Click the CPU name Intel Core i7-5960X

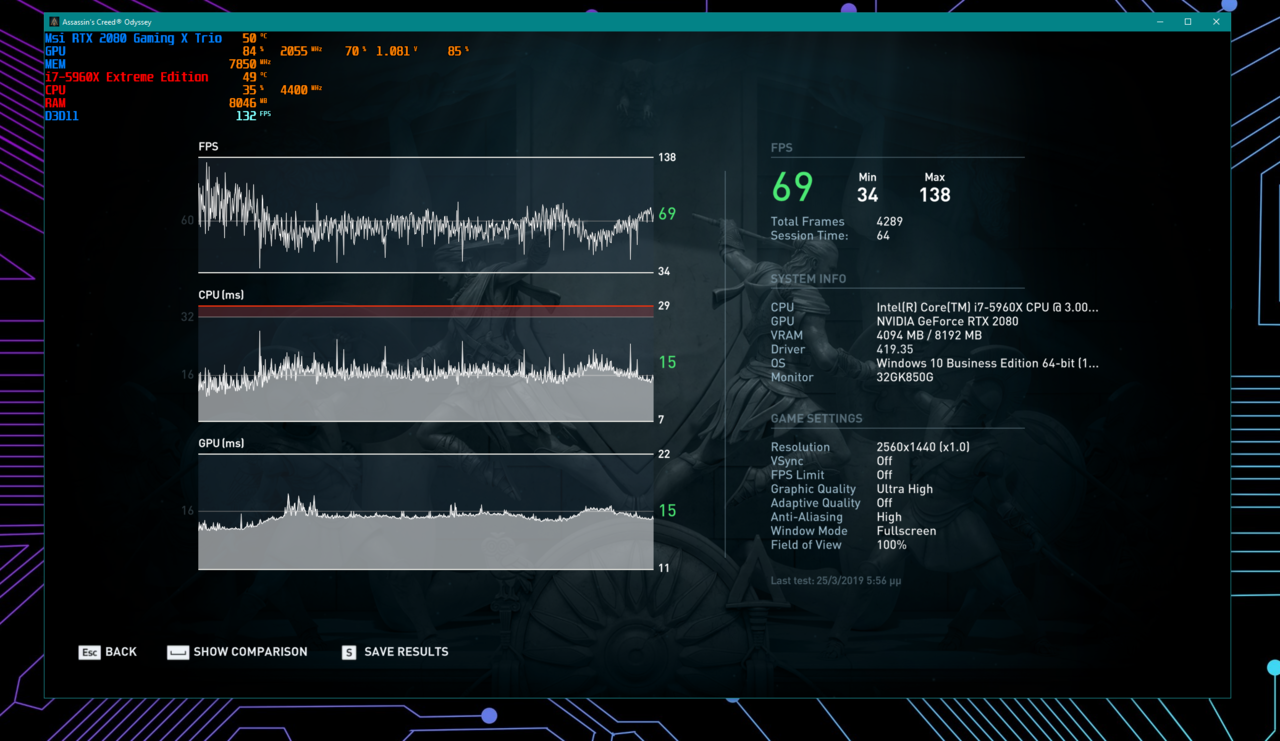coord(987,308)
